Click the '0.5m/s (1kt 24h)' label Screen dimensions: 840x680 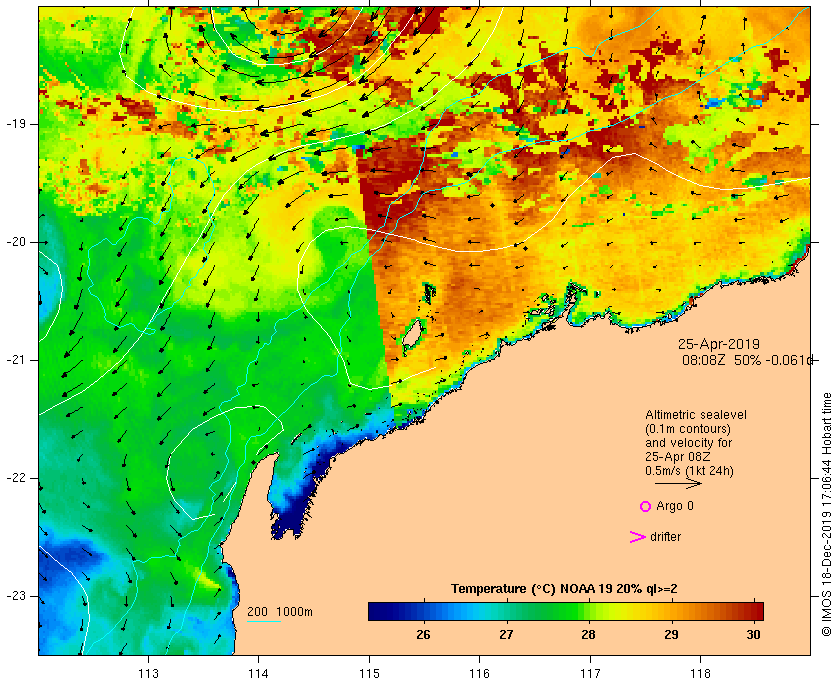[x=689, y=471]
